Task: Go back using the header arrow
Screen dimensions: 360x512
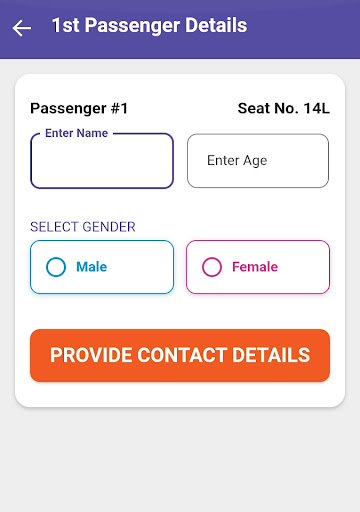Action: 22,28
